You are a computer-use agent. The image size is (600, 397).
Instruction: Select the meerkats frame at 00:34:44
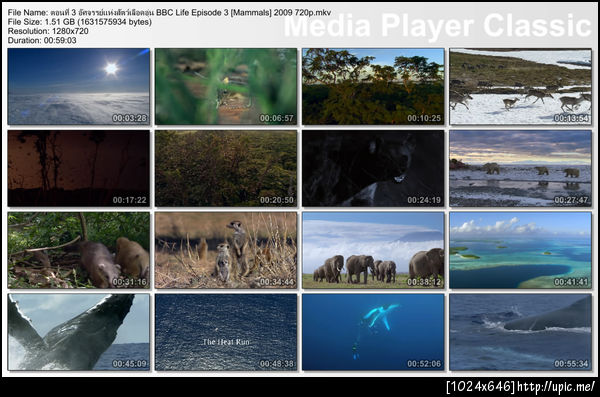(226, 250)
